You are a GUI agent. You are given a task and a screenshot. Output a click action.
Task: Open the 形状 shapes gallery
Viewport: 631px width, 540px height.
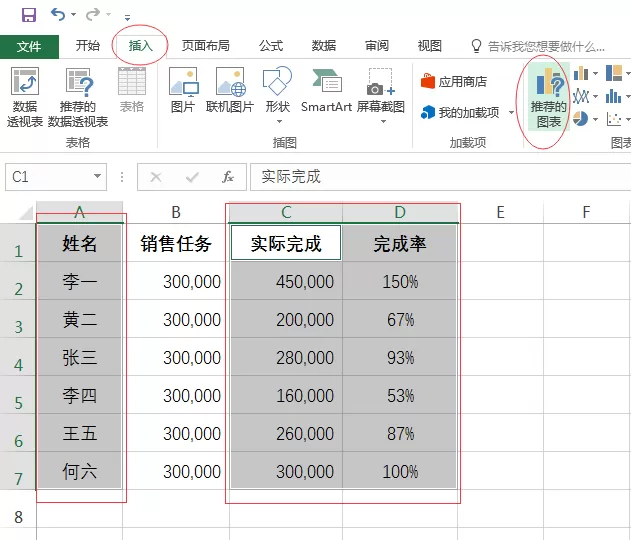coord(278,95)
